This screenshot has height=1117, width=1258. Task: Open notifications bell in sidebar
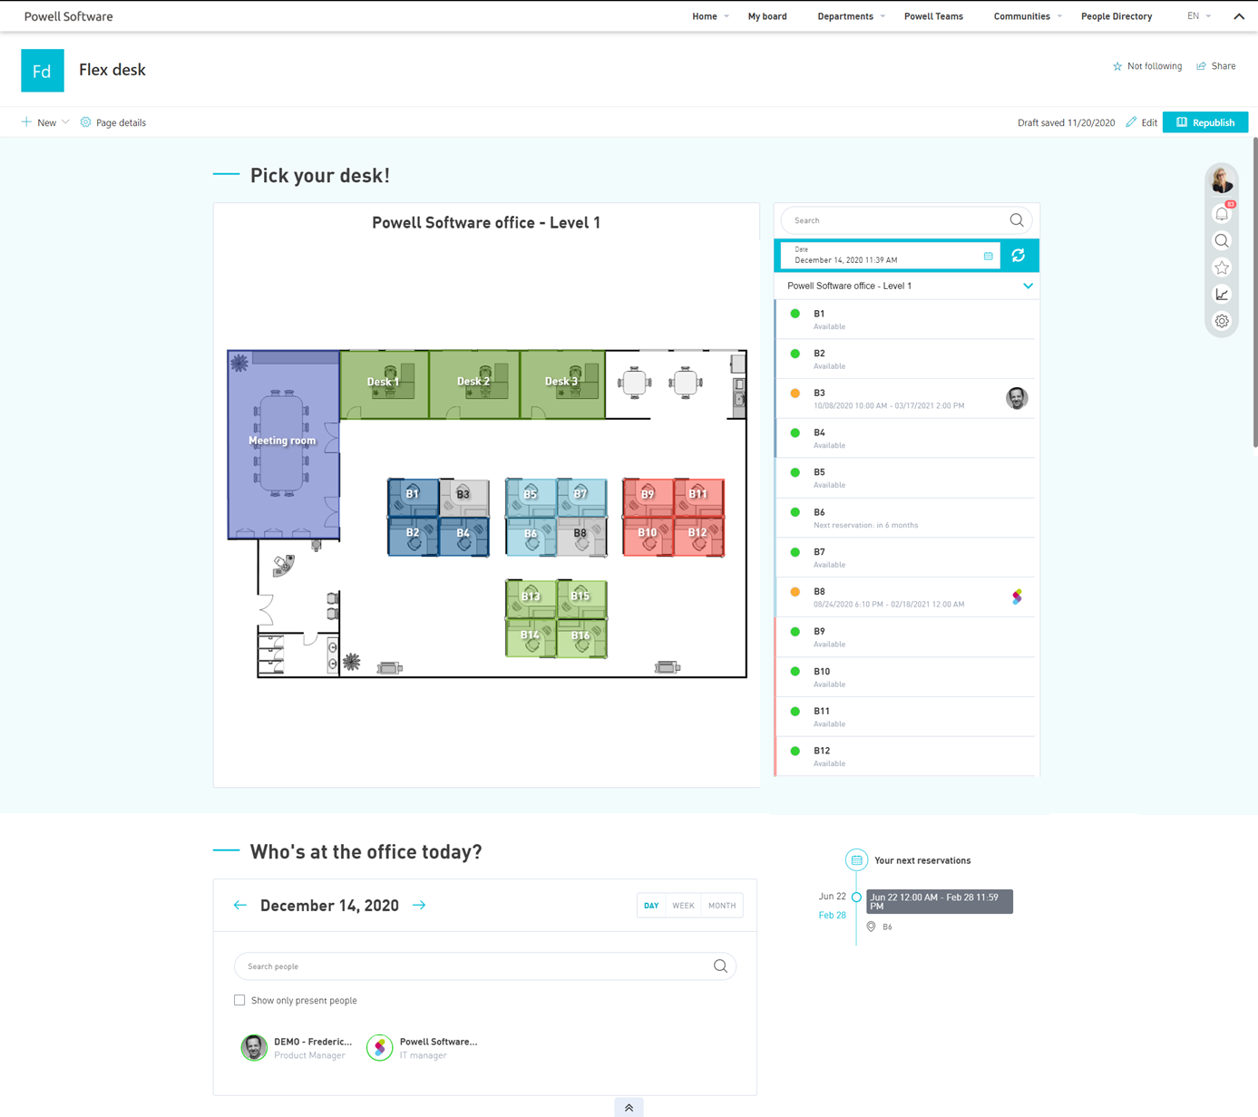[1222, 213]
